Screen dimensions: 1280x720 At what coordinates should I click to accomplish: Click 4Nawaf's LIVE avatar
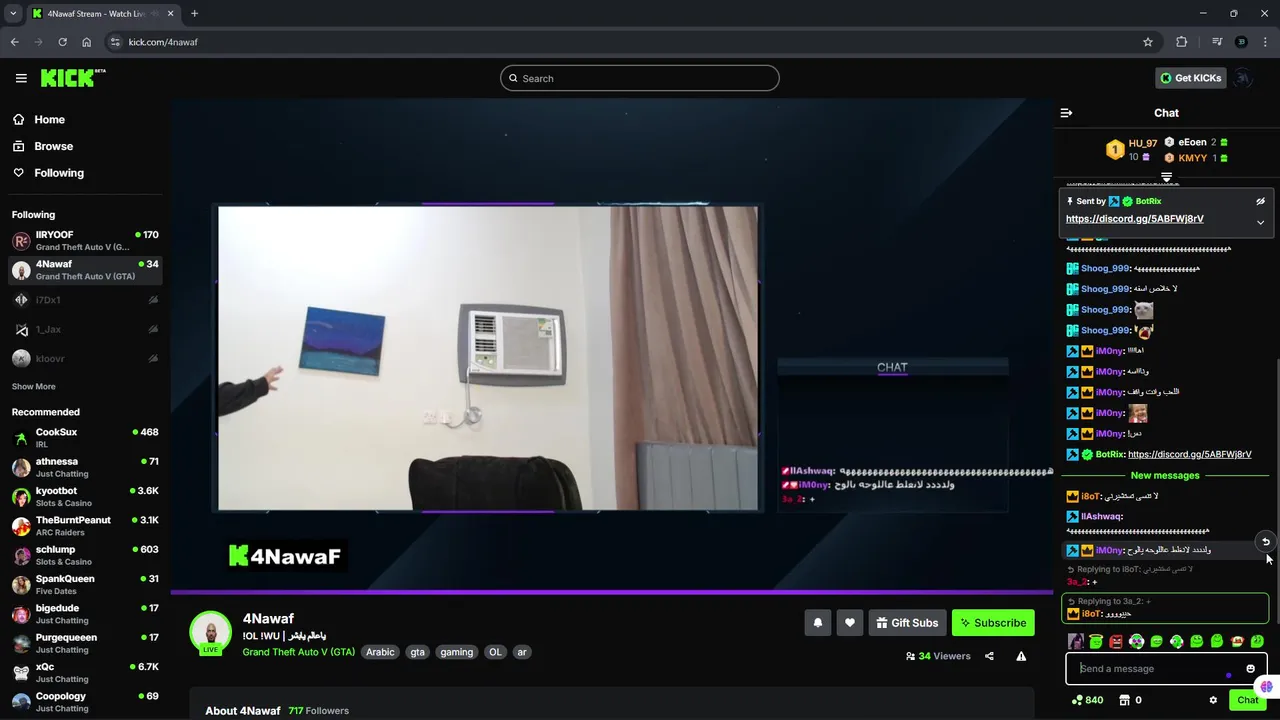click(211, 633)
